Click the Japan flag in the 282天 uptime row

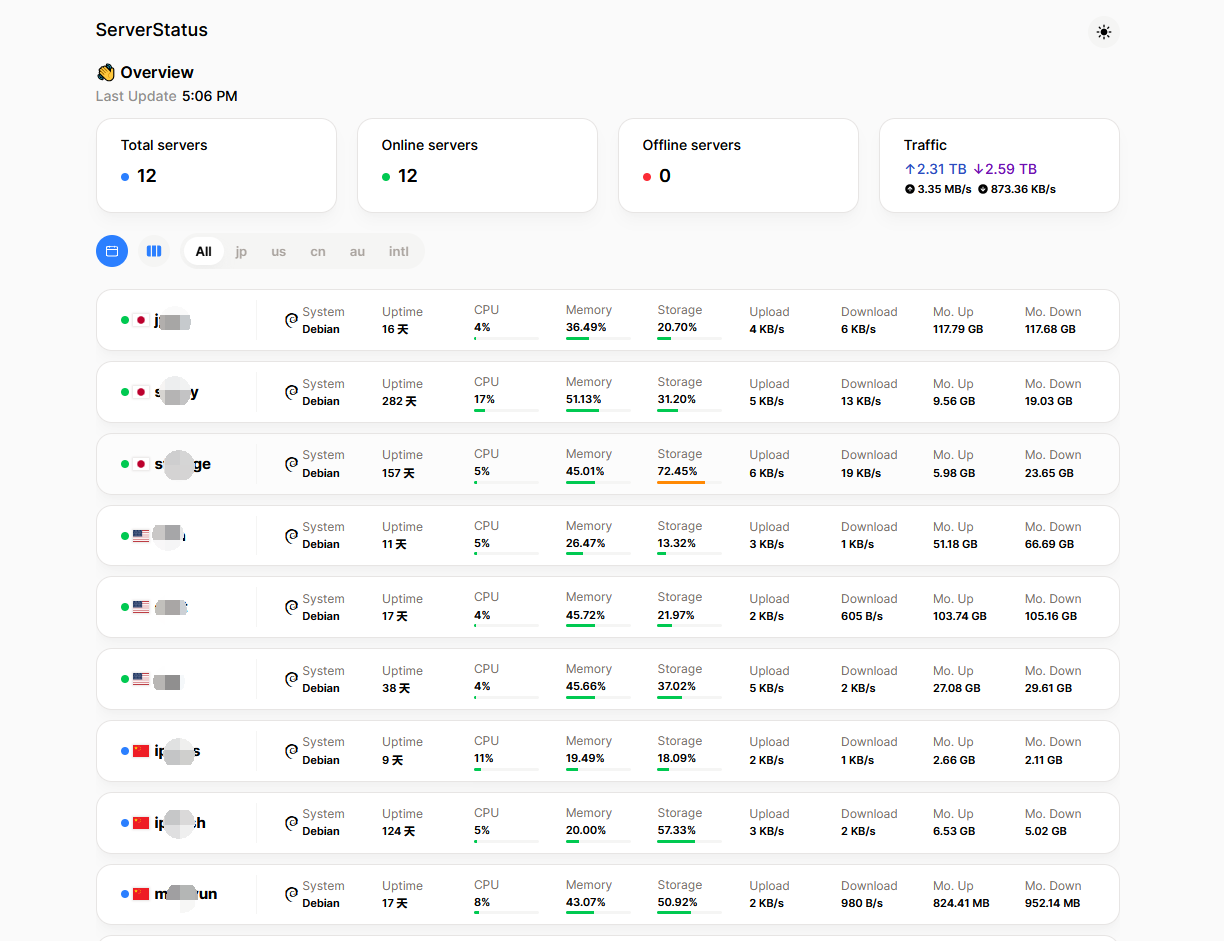141,393
